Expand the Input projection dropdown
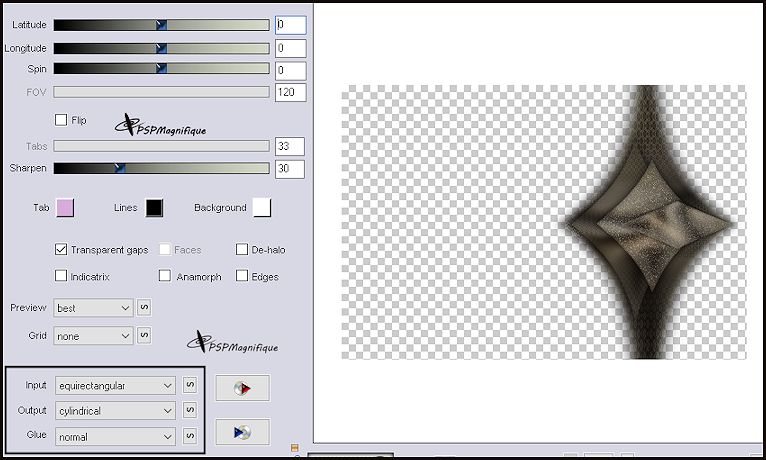Viewport: 766px width, 460px height. [x=115, y=385]
